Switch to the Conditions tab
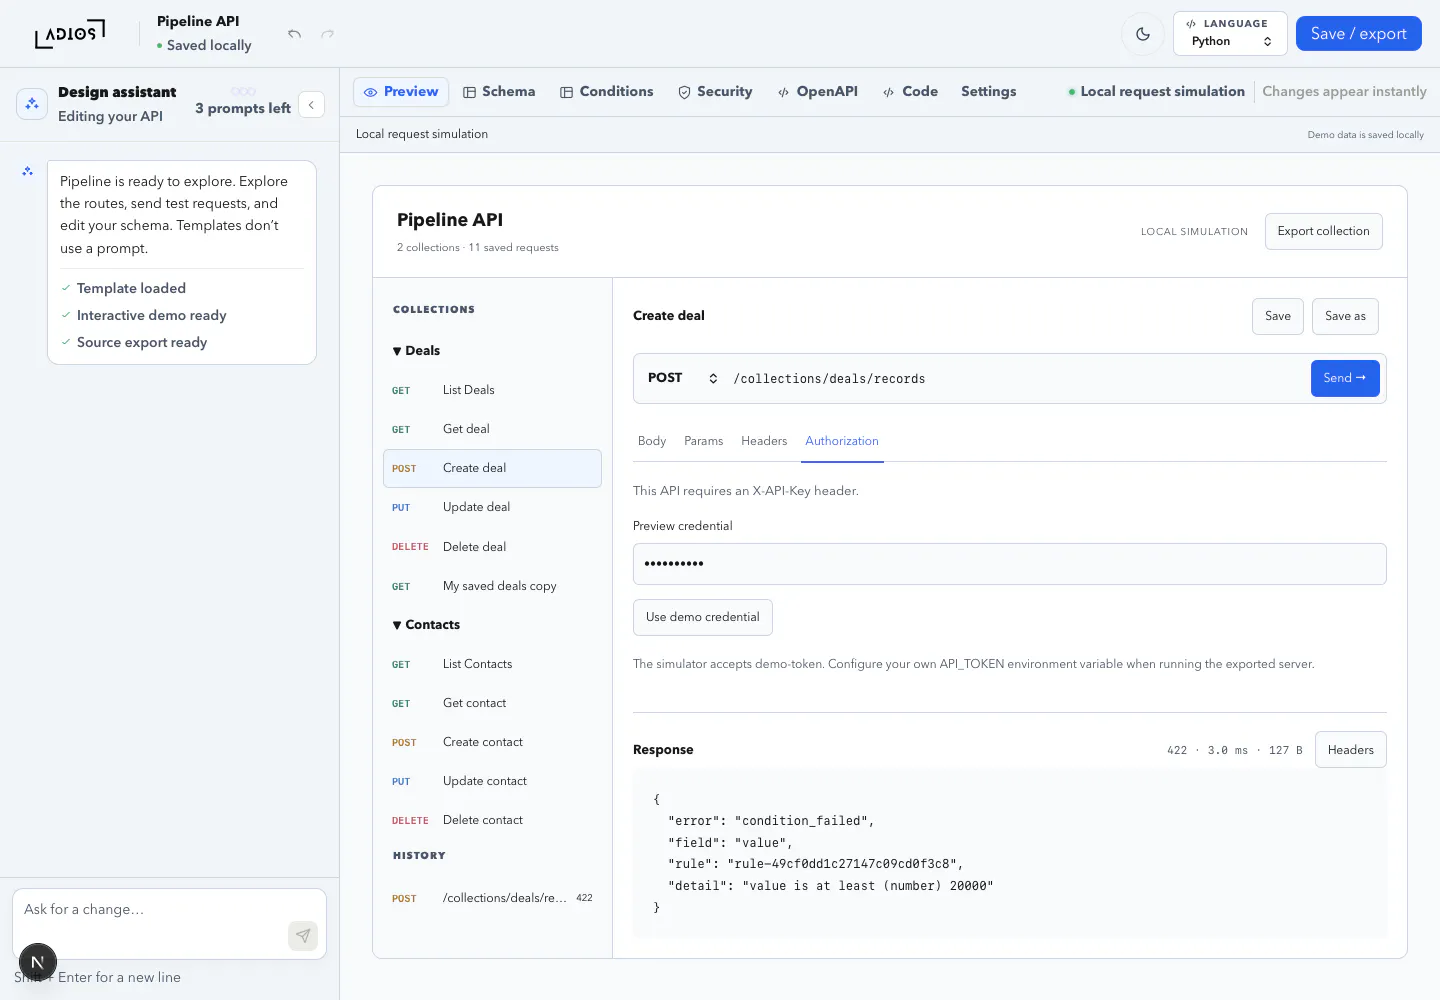This screenshot has height=1000, width=1440. [606, 92]
